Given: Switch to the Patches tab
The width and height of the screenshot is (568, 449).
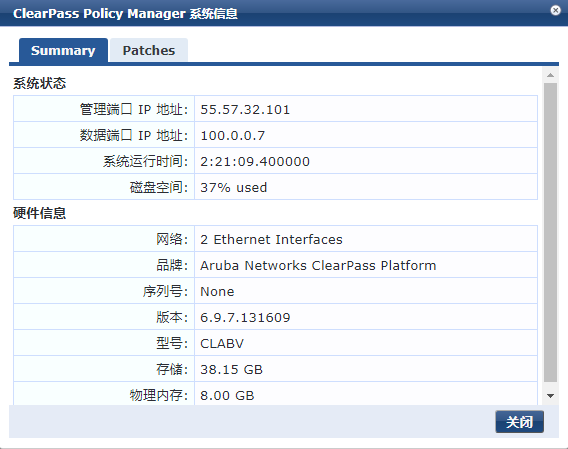Looking at the screenshot, I should pos(149,50).
